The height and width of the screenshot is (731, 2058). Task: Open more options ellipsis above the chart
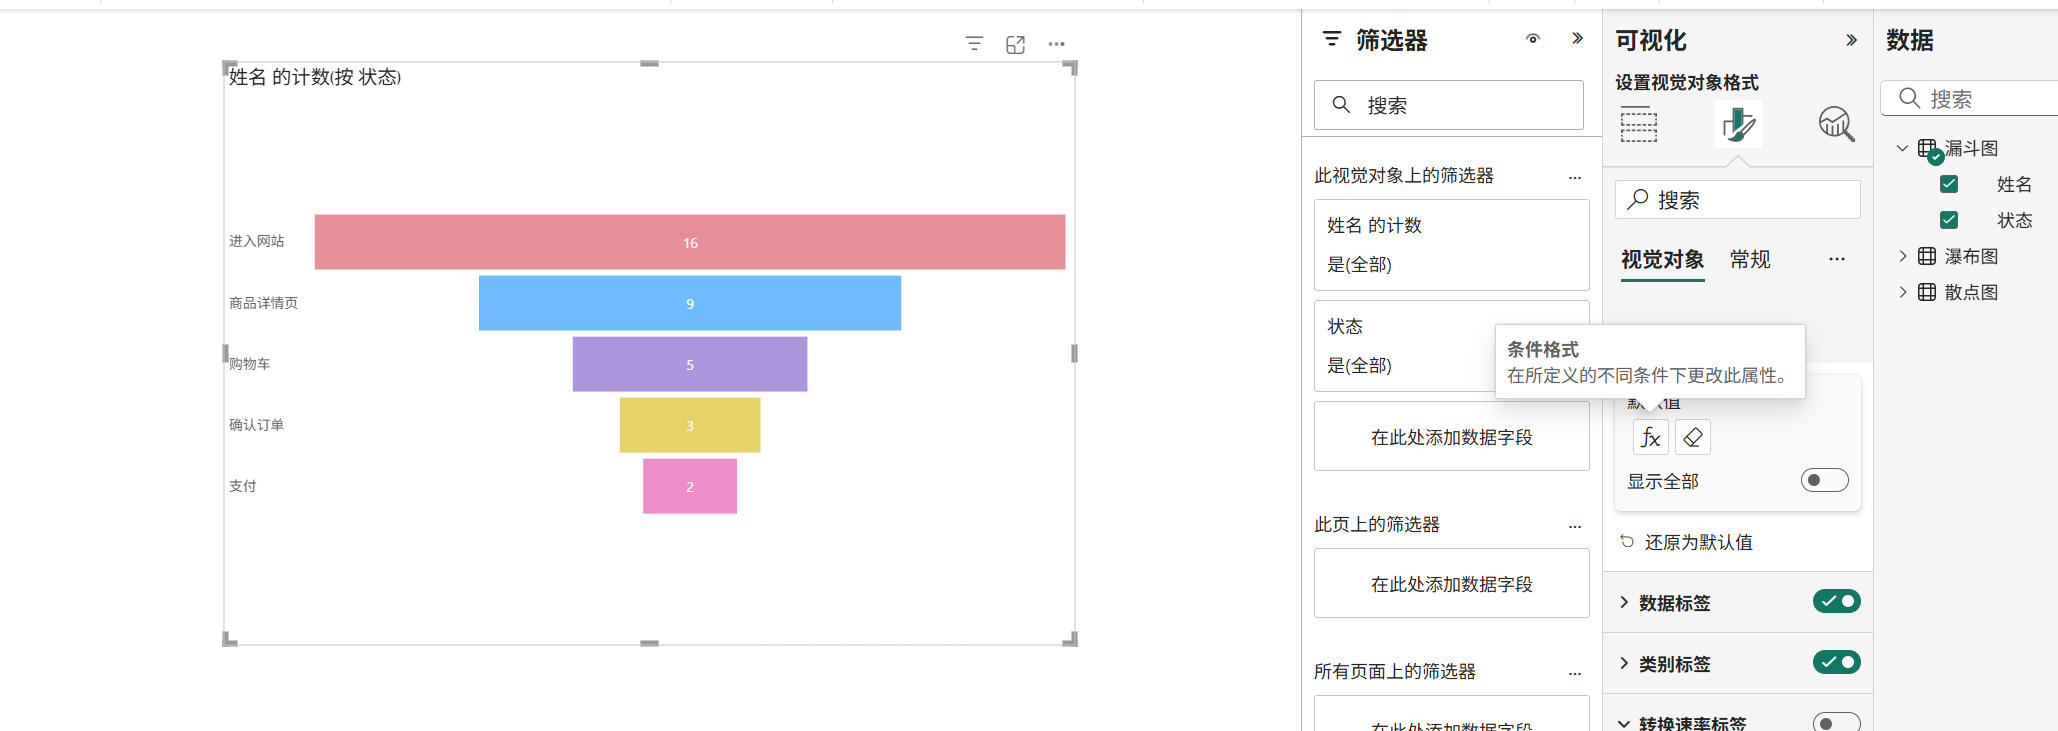(x=1056, y=44)
